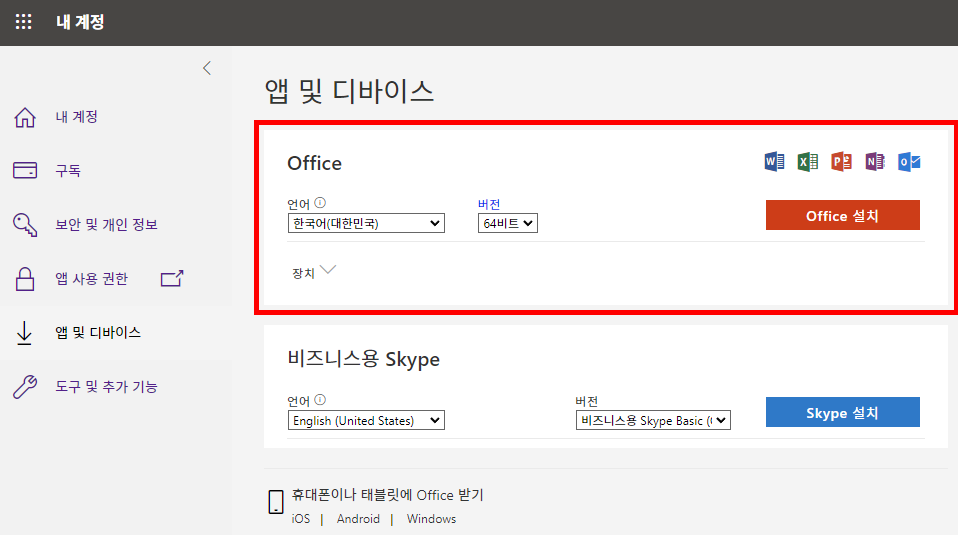Expand the 장치 devices section

click(313, 271)
